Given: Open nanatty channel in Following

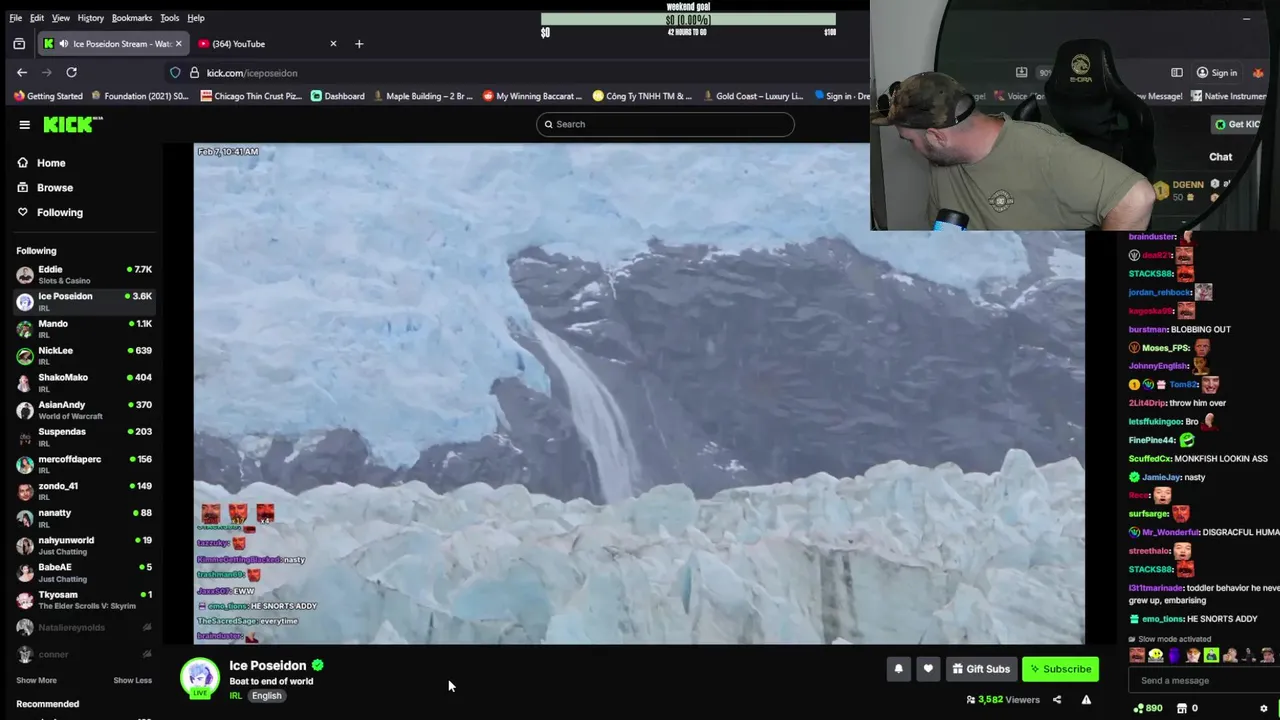Looking at the screenshot, I should pos(84,518).
